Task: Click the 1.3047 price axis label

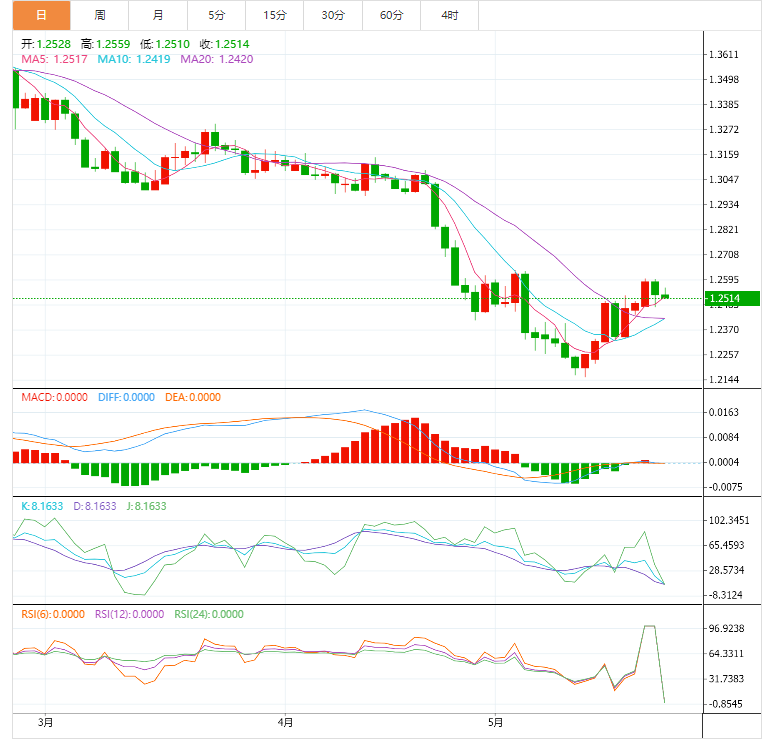Action: point(724,180)
